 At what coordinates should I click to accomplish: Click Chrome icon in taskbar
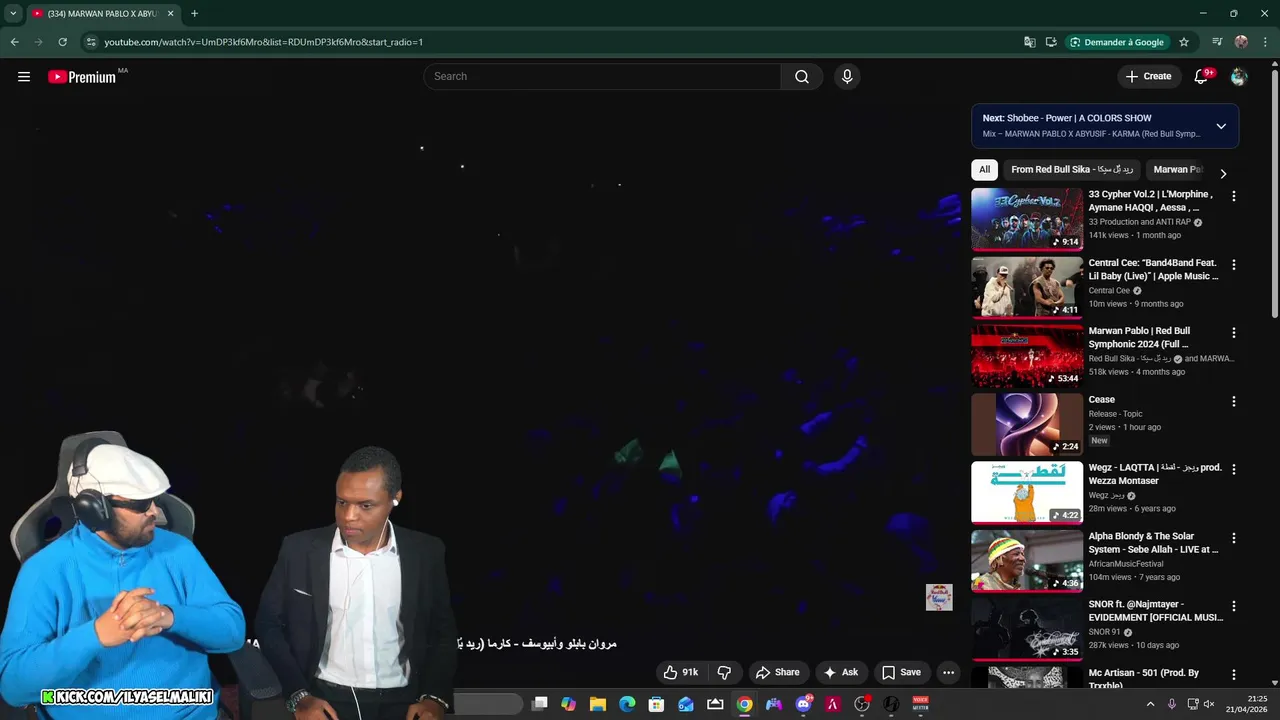(744, 704)
